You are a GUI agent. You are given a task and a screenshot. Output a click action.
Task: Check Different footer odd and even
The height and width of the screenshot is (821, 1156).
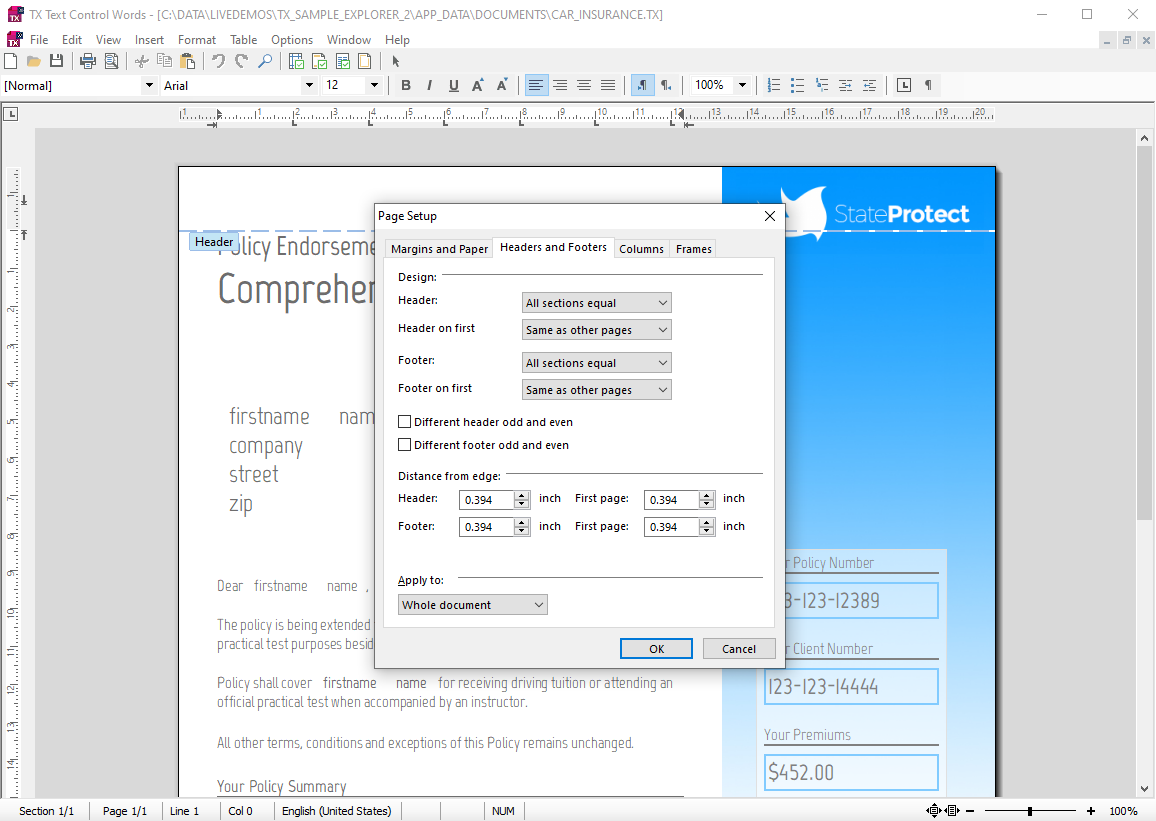(405, 446)
